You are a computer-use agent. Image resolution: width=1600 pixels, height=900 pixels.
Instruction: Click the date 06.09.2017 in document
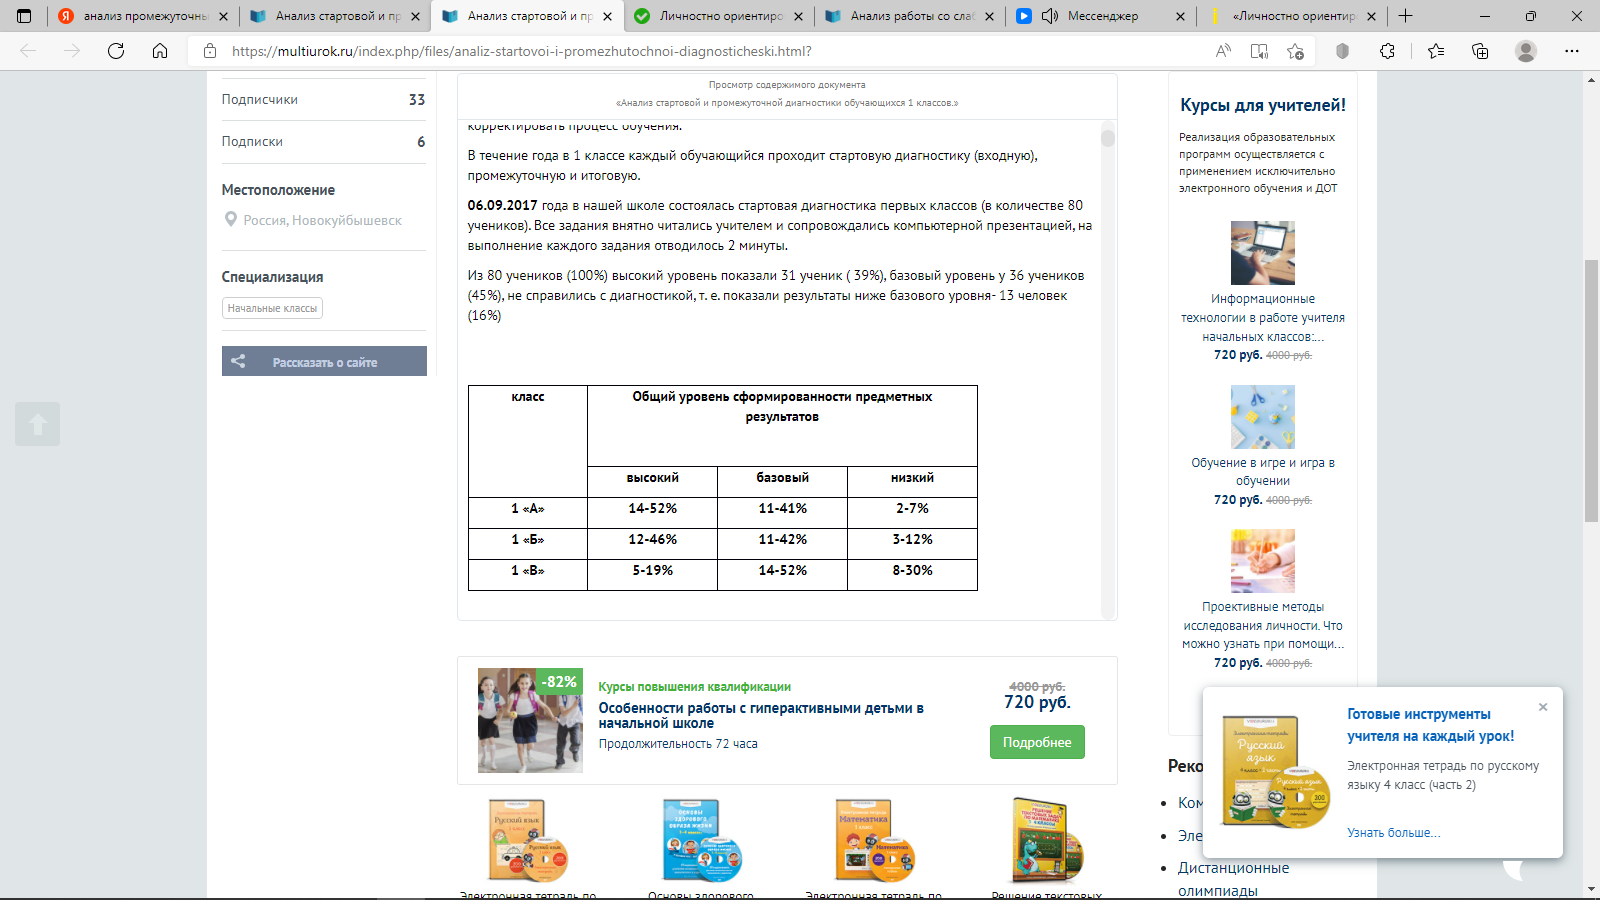502,205
